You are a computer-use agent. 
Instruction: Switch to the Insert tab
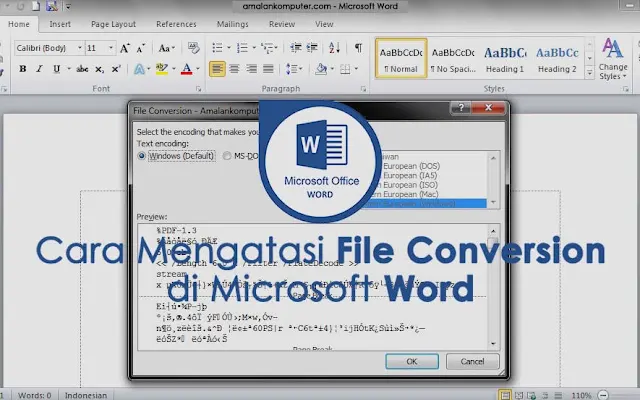tap(60, 24)
